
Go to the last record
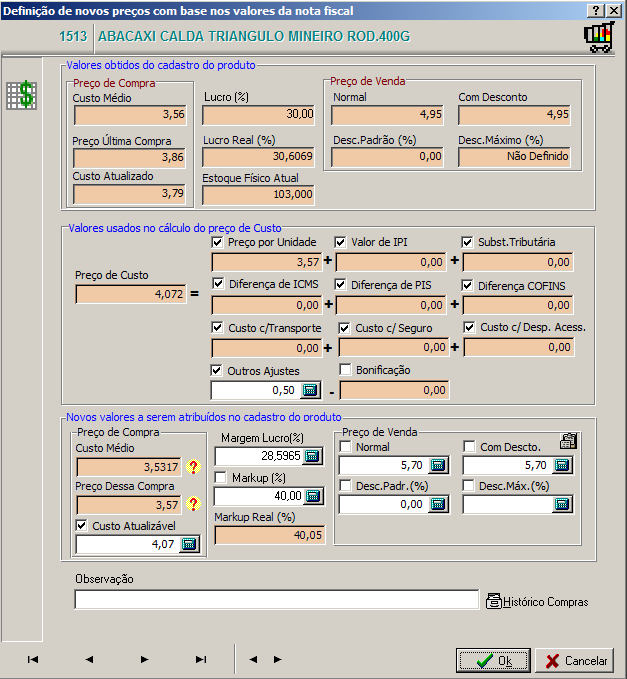(x=200, y=659)
